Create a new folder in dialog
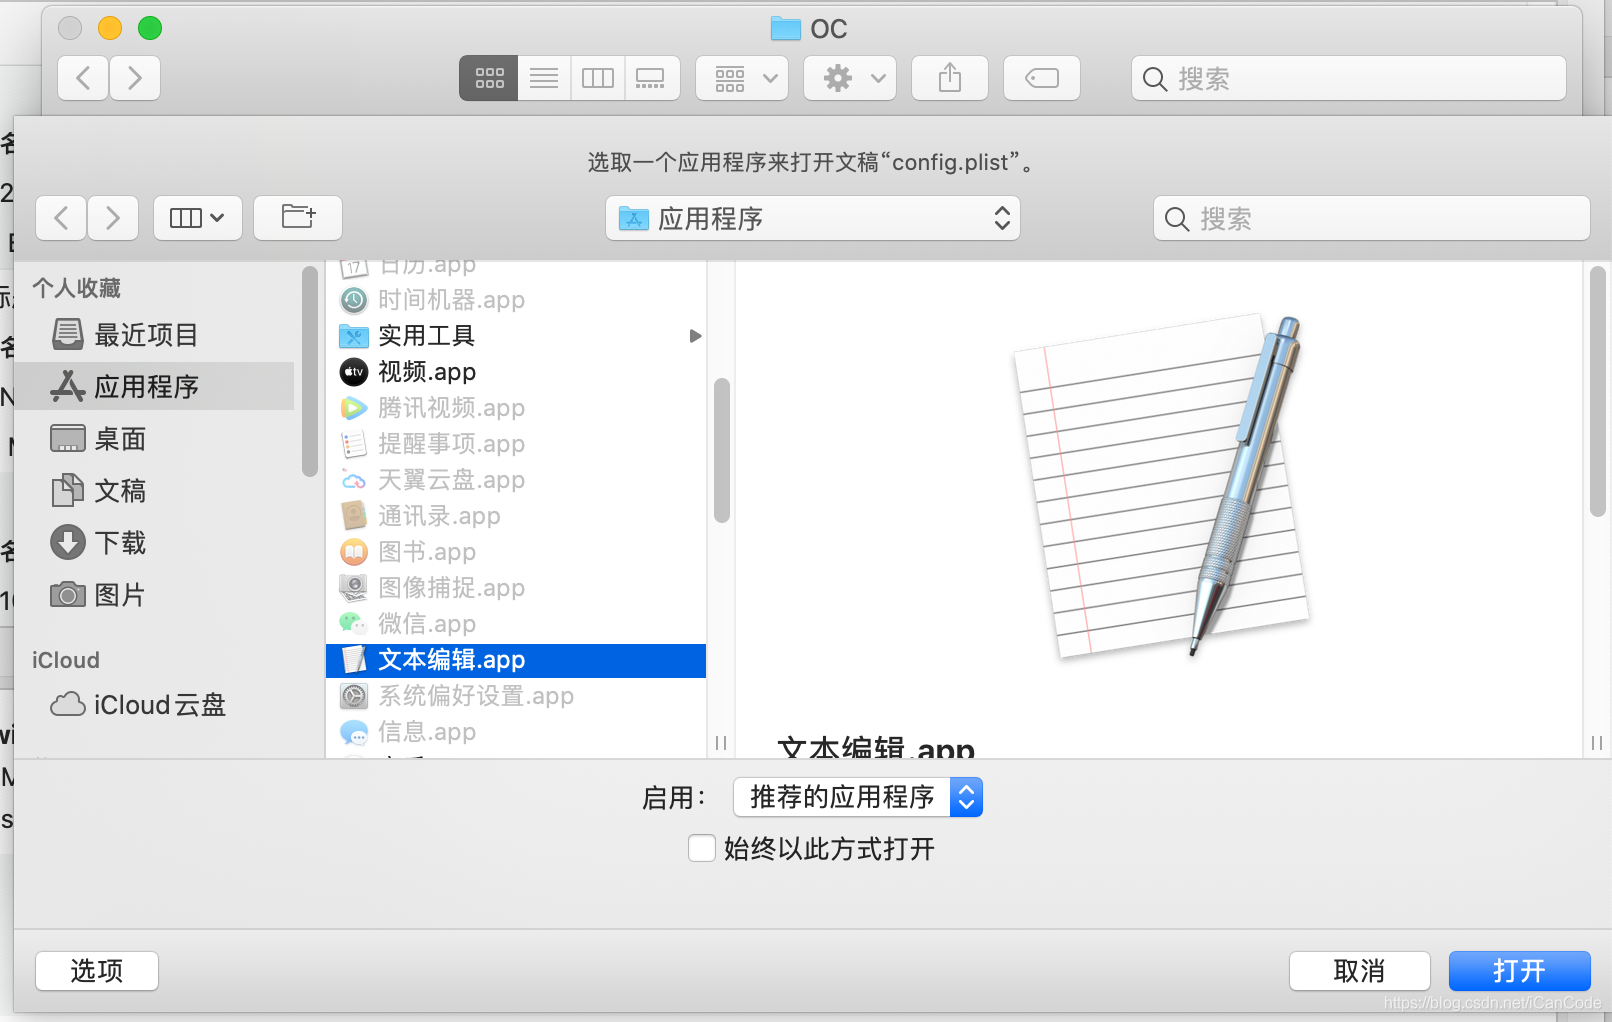The image size is (1612, 1022). tap(298, 218)
